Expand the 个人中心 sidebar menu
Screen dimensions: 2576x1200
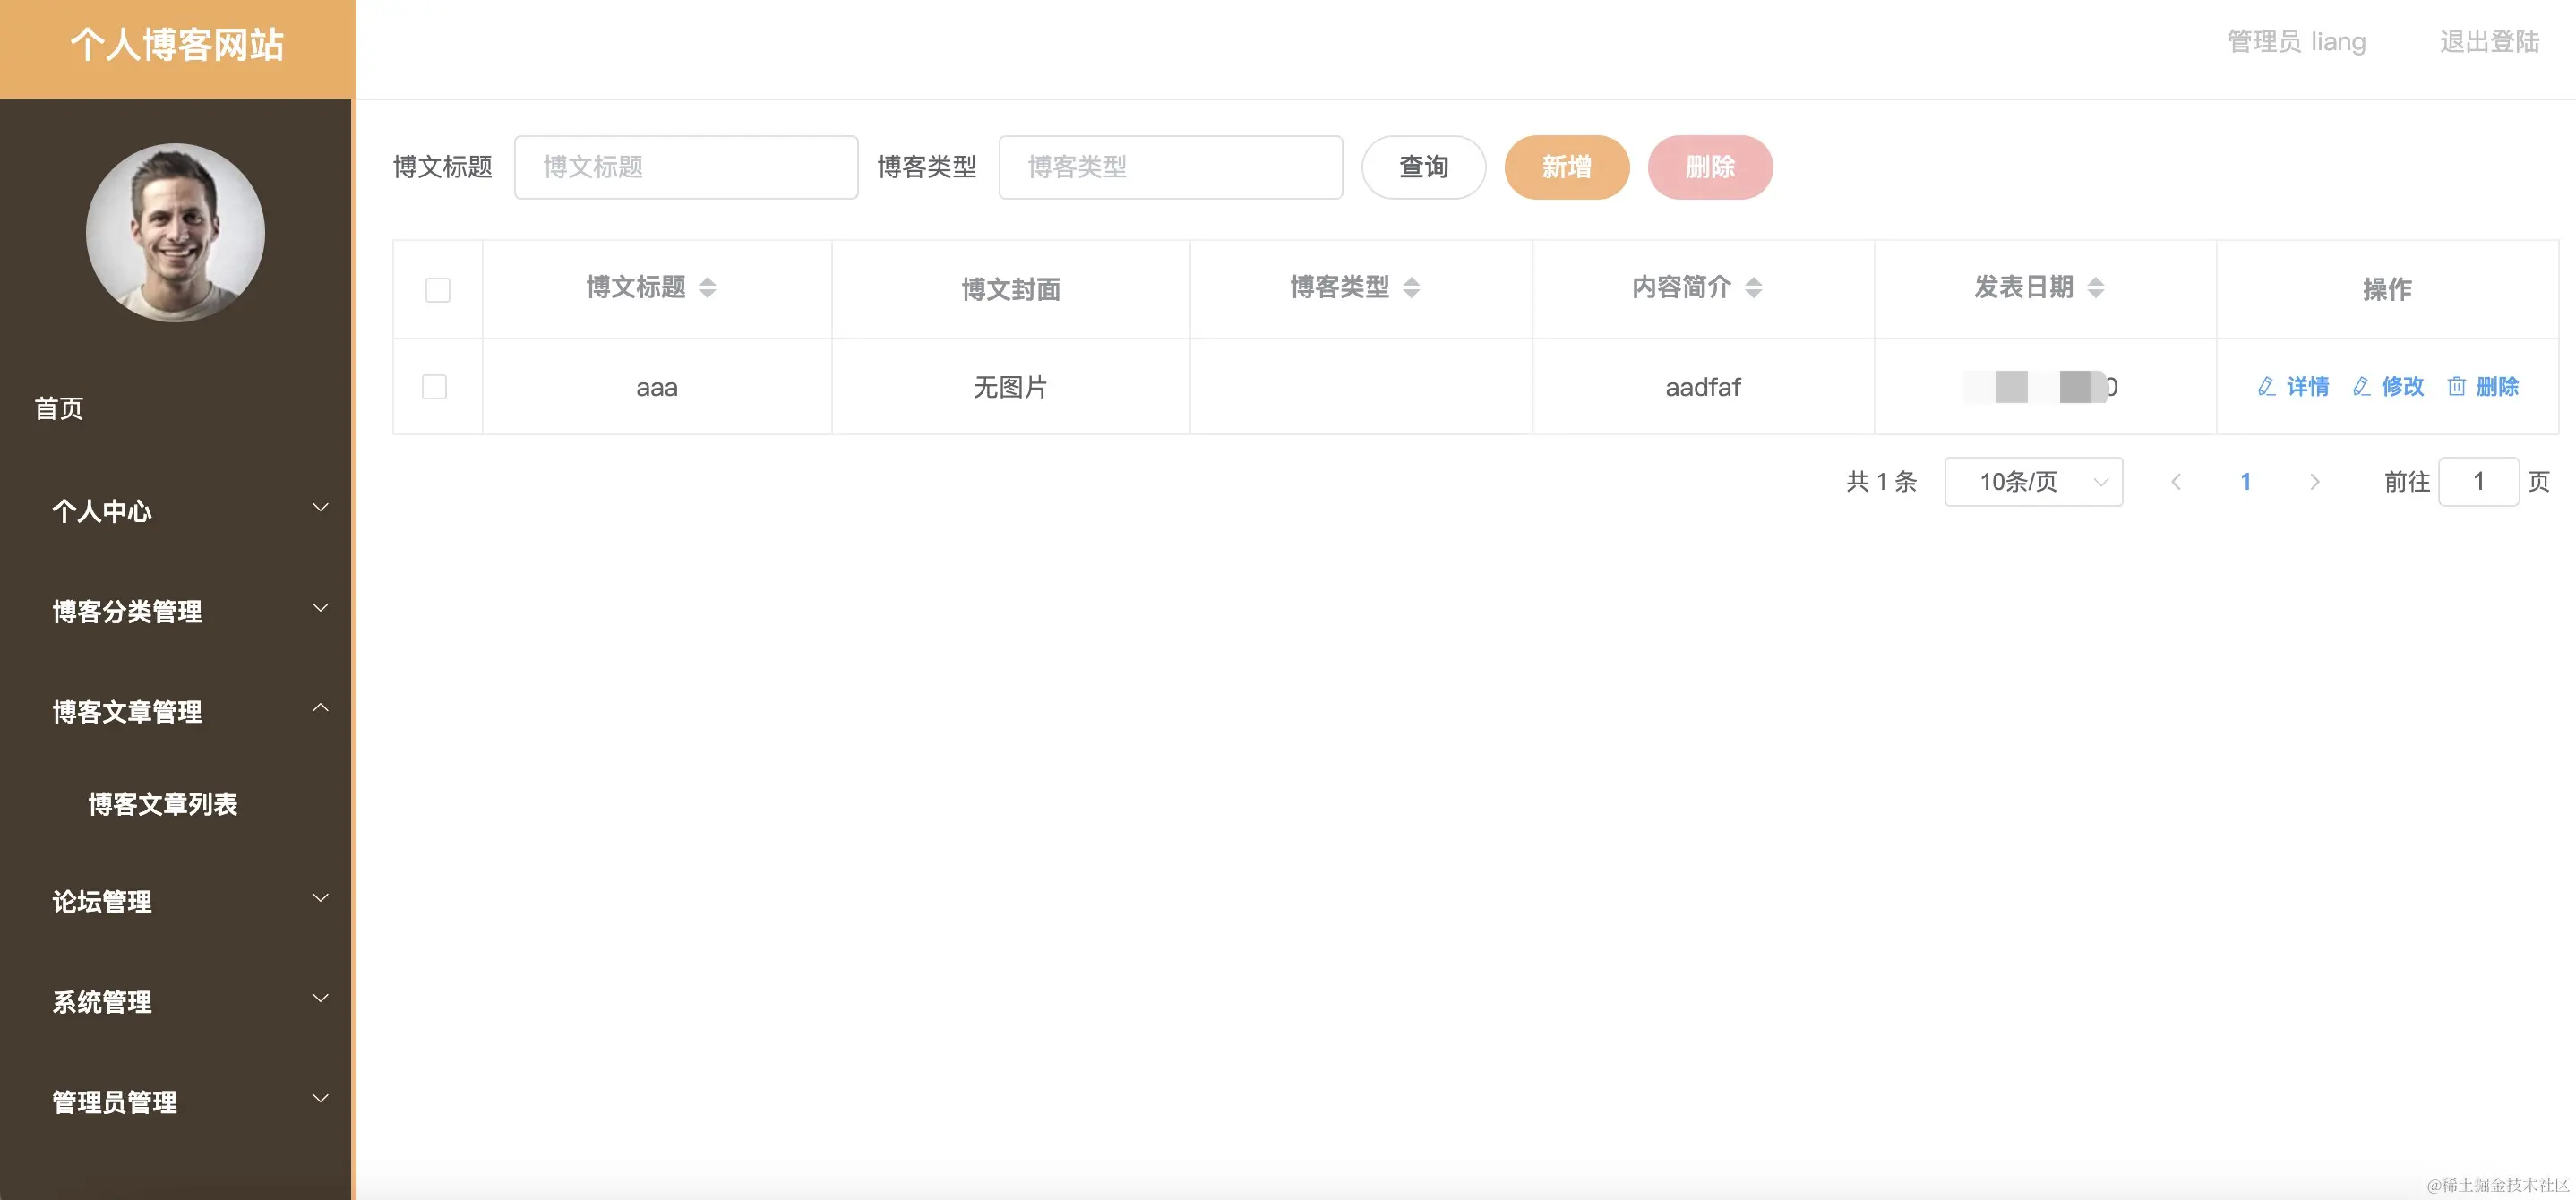point(102,511)
